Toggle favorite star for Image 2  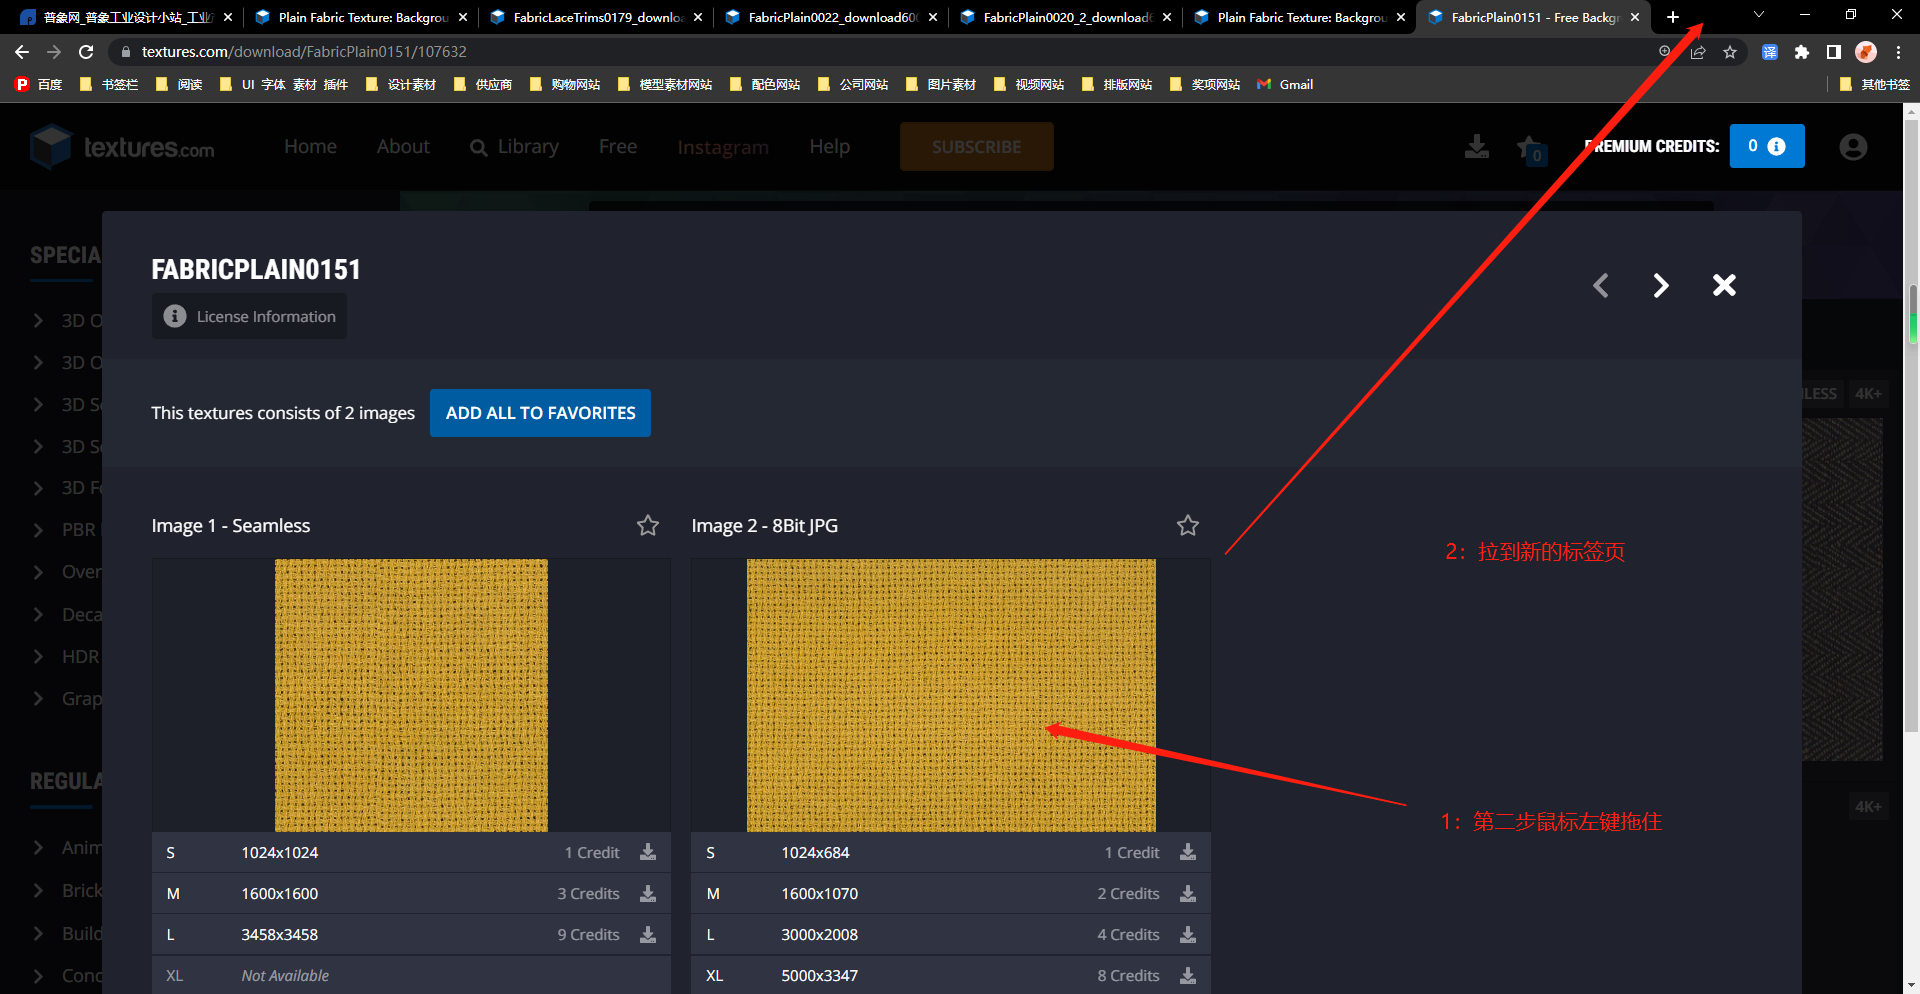[1187, 525]
